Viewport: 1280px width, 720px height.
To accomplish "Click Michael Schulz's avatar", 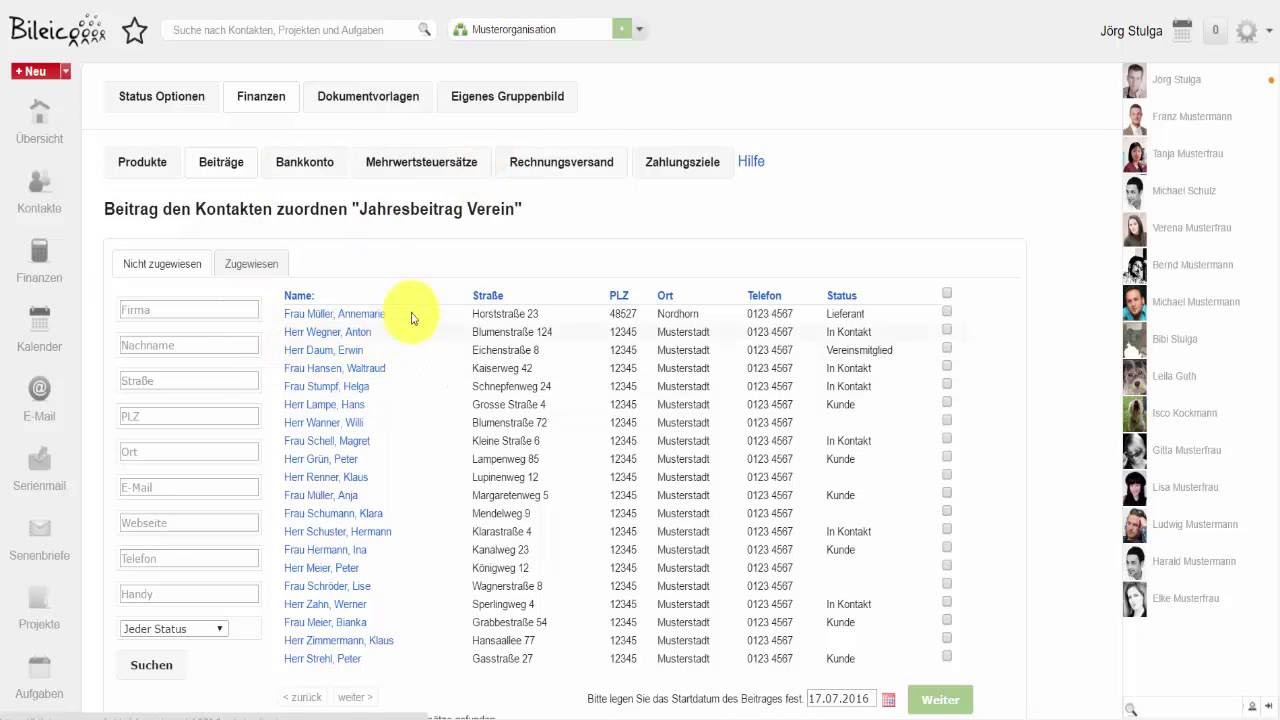I will tap(1134, 191).
